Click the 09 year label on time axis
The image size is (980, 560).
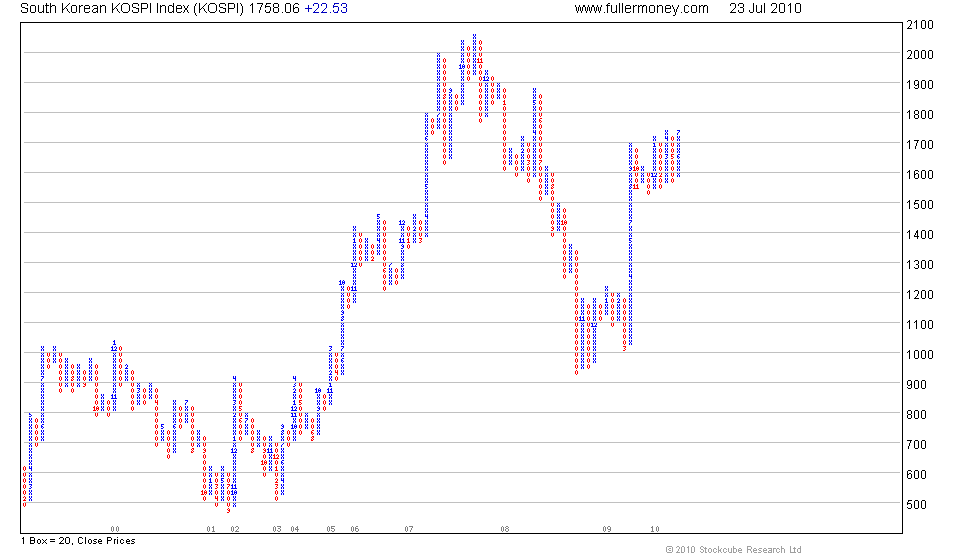click(x=607, y=529)
